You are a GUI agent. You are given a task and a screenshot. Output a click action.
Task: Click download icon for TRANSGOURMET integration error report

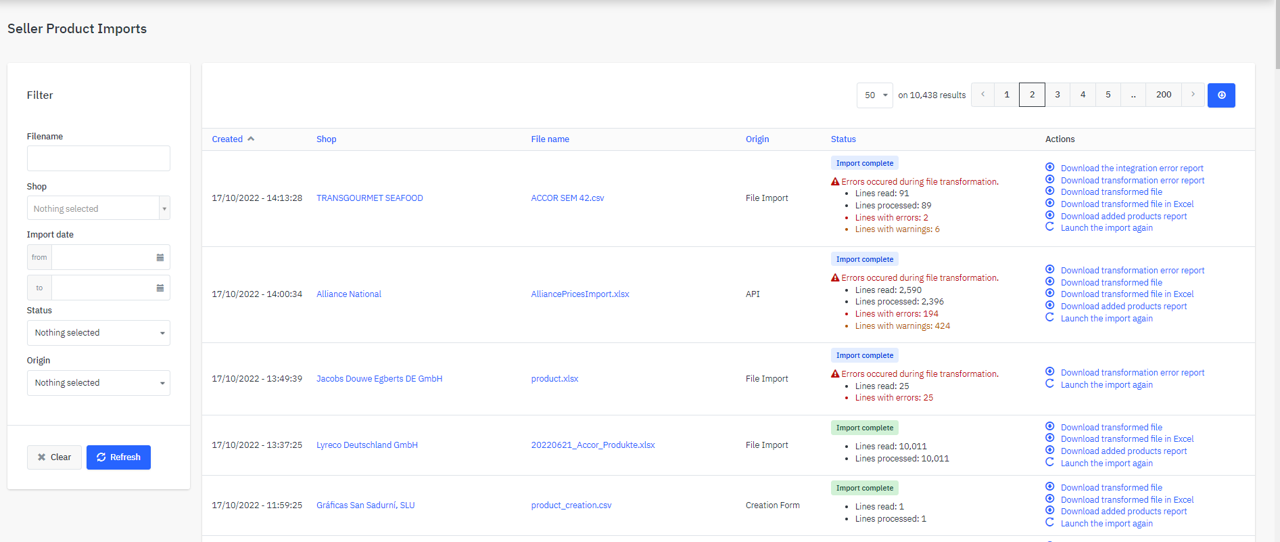tap(1050, 168)
